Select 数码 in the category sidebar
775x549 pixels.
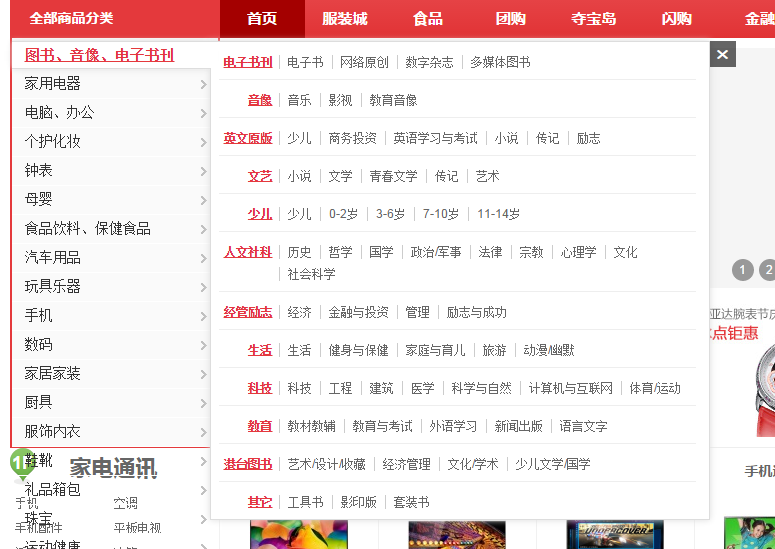39,344
